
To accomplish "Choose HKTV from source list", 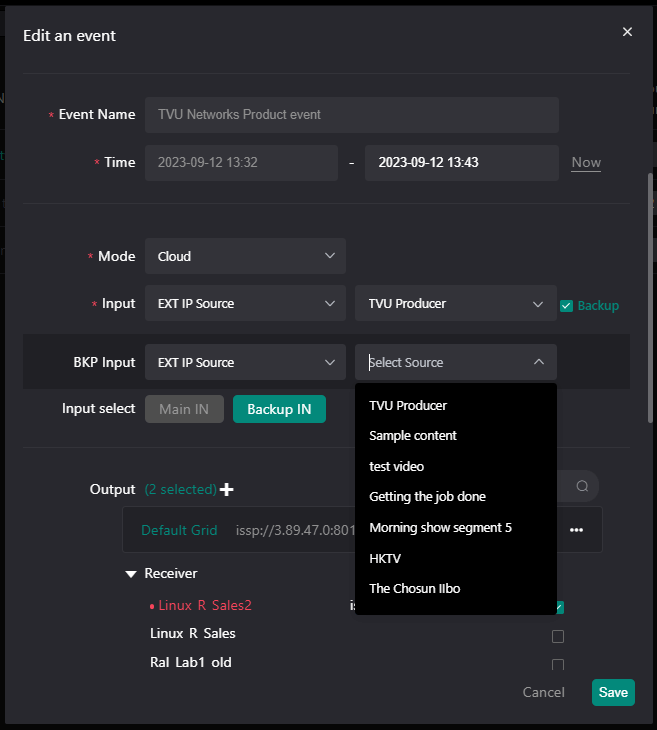I will 456,558.
